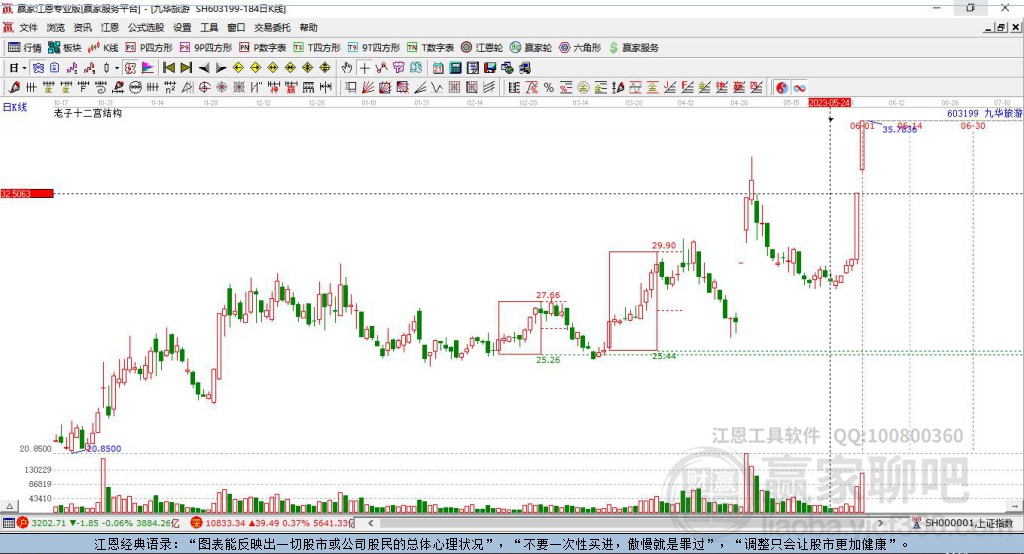Click the highlighted date 2023-05-24 marker

tap(829, 103)
